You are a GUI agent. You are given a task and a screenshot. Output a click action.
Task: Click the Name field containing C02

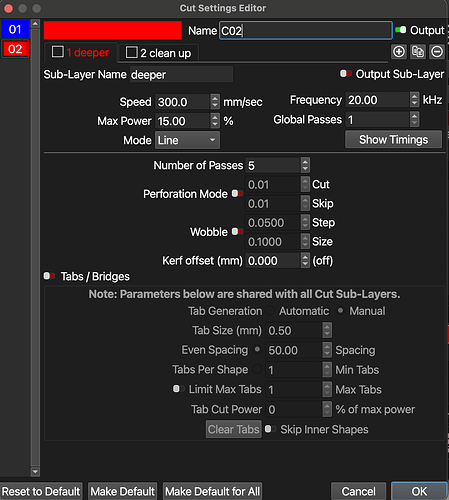pos(305,31)
